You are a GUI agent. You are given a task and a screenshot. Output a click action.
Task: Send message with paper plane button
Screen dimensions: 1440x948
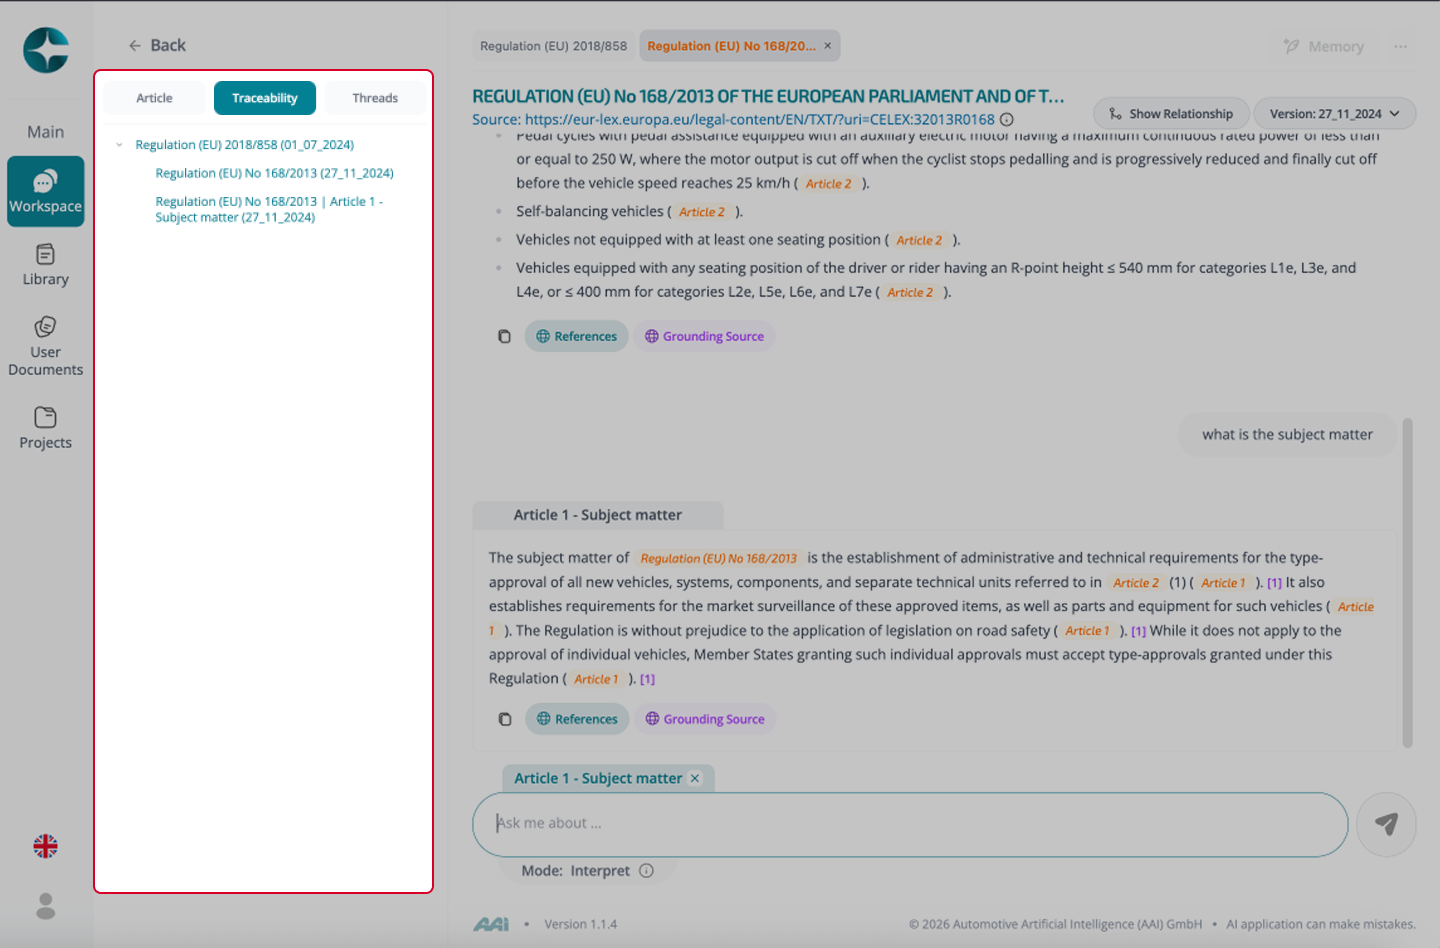[1386, 824]
